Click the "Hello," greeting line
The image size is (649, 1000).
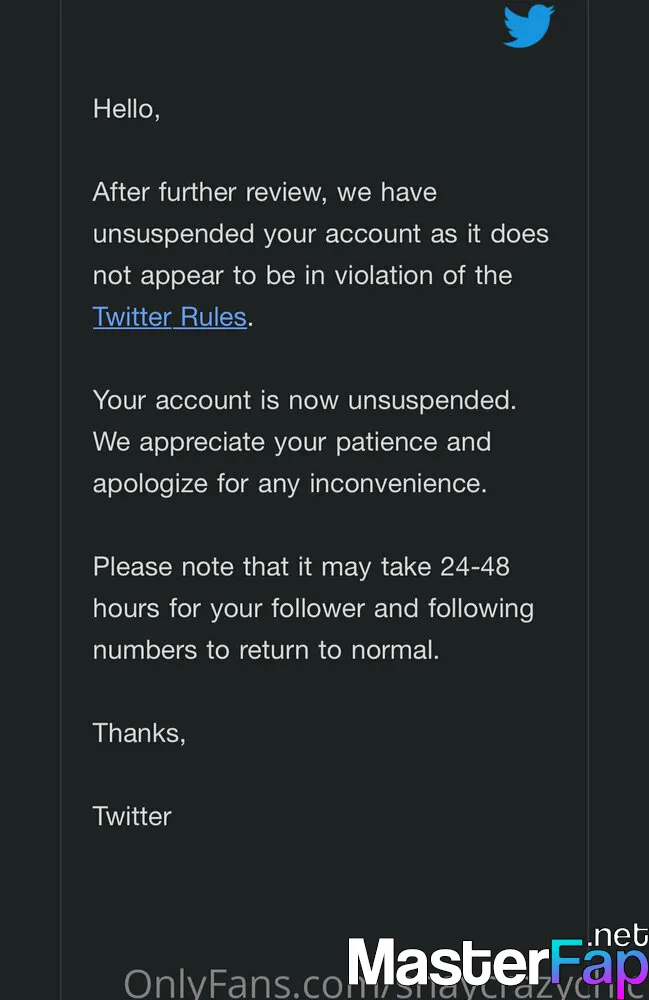(x=126, y=109)
